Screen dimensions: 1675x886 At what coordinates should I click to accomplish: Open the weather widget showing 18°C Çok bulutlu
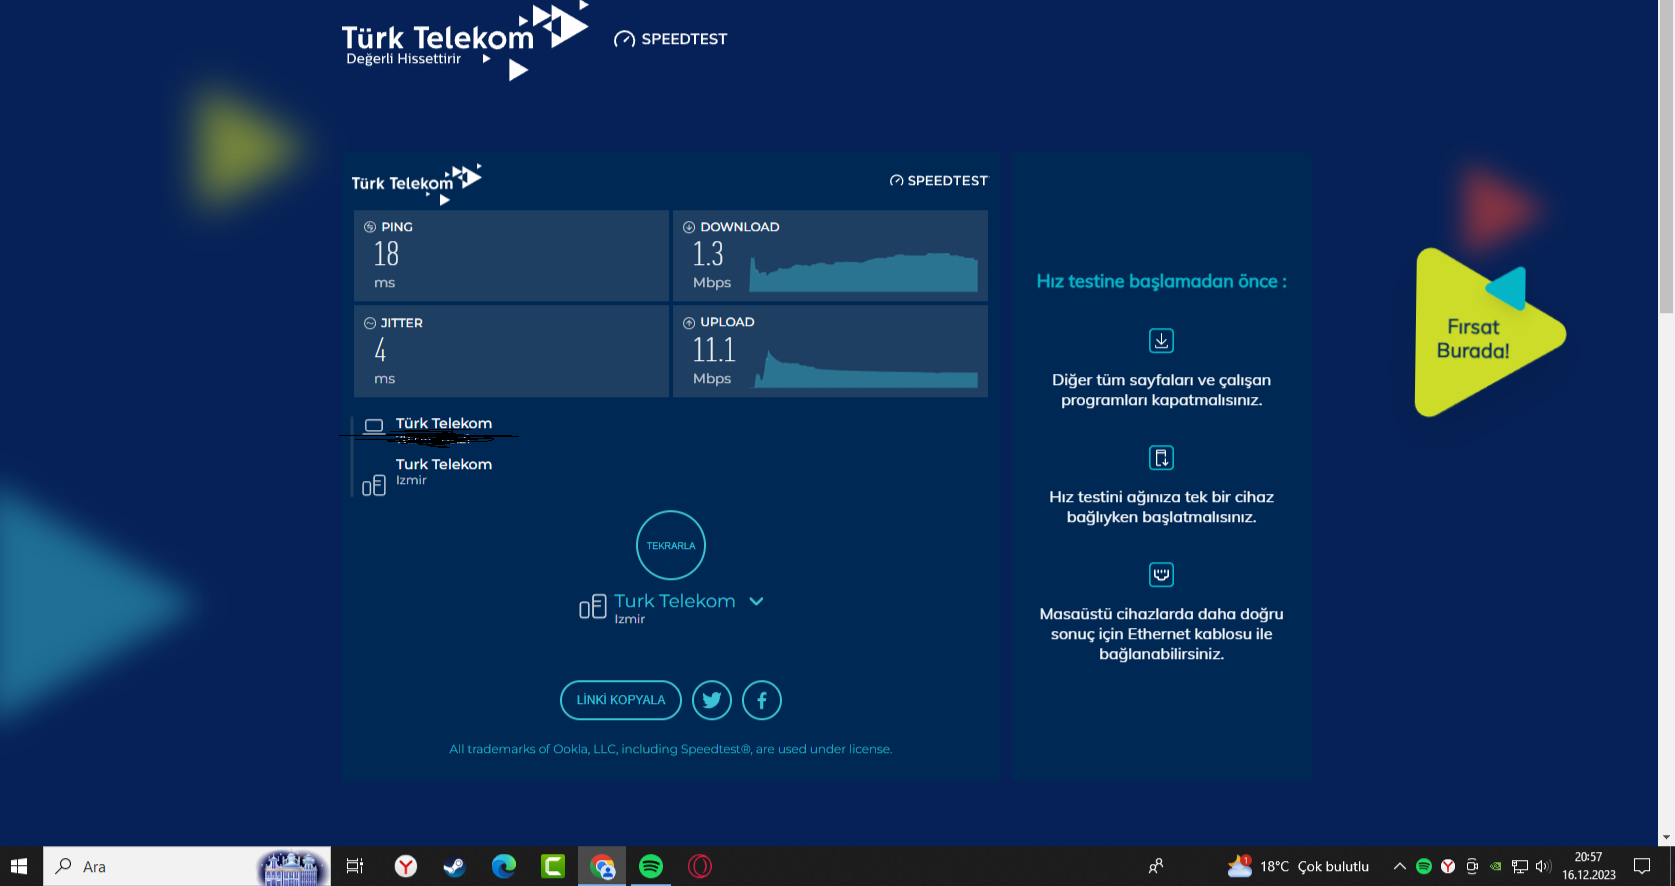click(x=1298, y=866)
